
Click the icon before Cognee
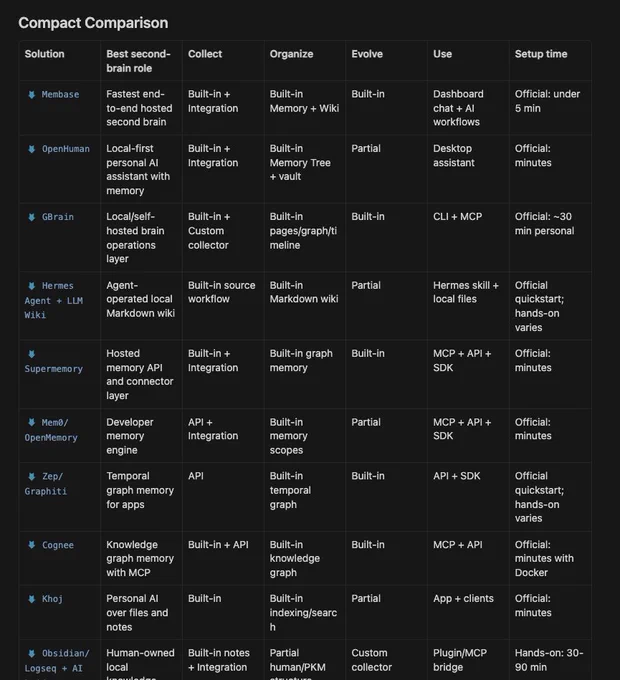click(x=32, y=545)
